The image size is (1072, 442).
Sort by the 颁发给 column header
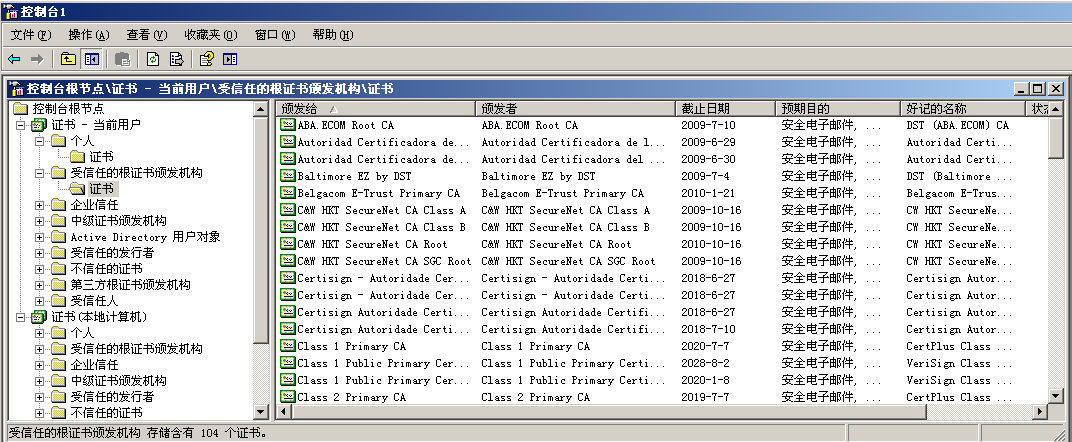click(376, 109)
